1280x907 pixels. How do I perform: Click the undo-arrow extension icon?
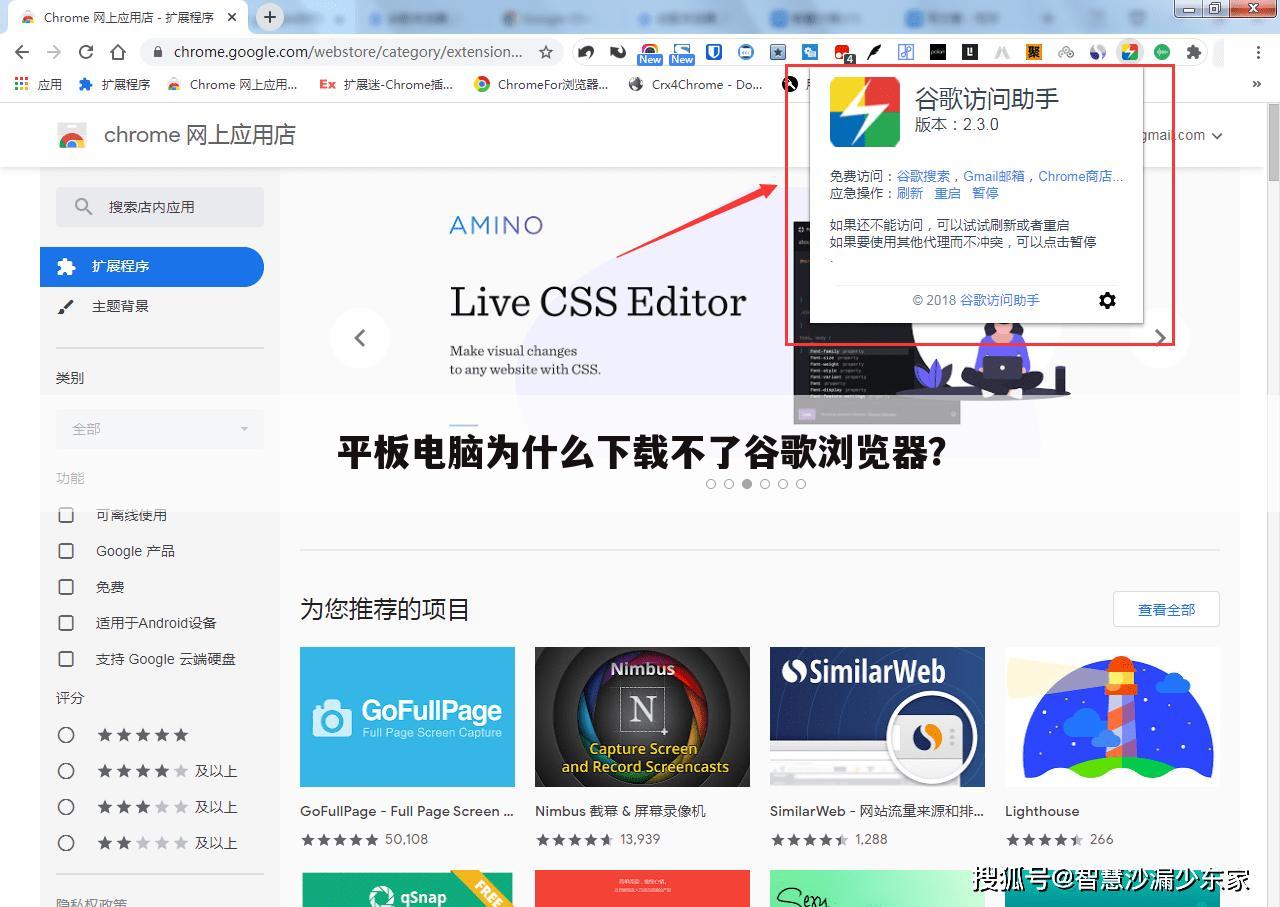(x=586, y=52)
